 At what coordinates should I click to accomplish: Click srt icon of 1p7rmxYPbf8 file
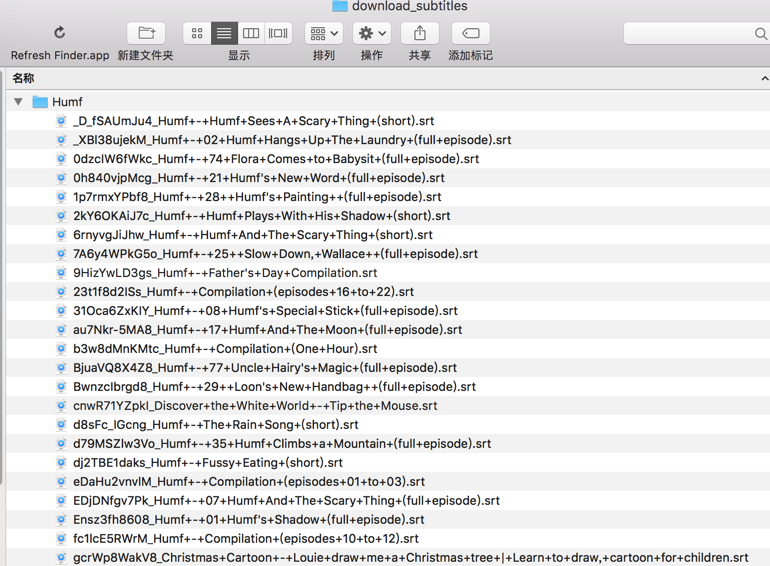click(x=61, y=197)
